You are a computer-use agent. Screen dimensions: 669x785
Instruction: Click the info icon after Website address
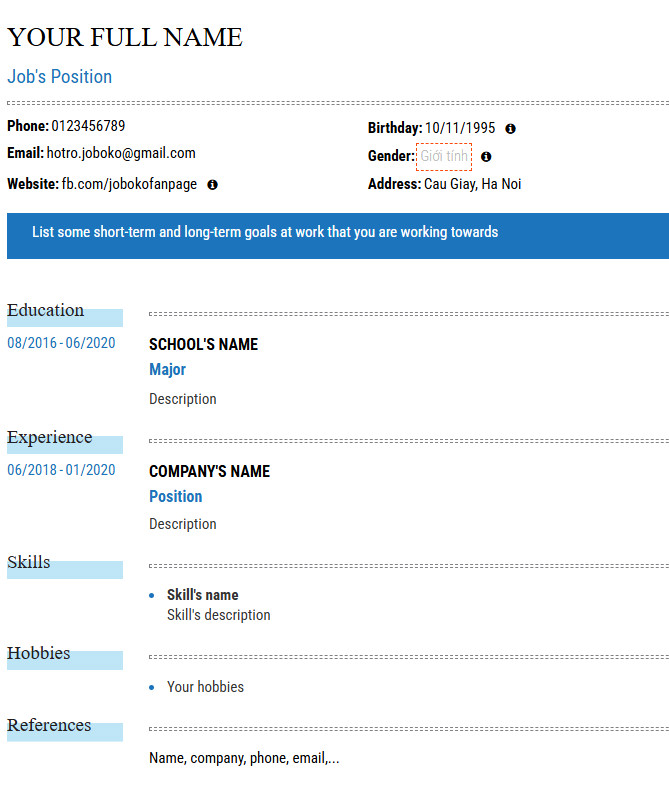pyautogui.click(x=212, y=185)
